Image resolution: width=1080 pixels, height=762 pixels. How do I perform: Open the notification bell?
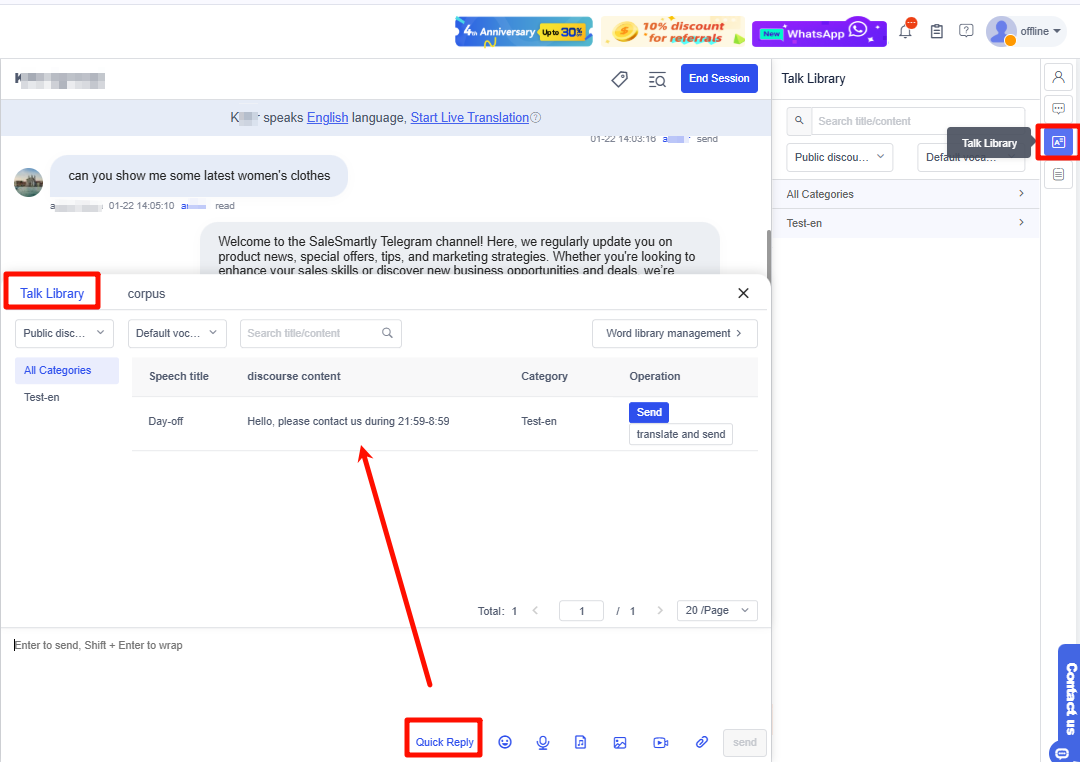pos(905,31)
